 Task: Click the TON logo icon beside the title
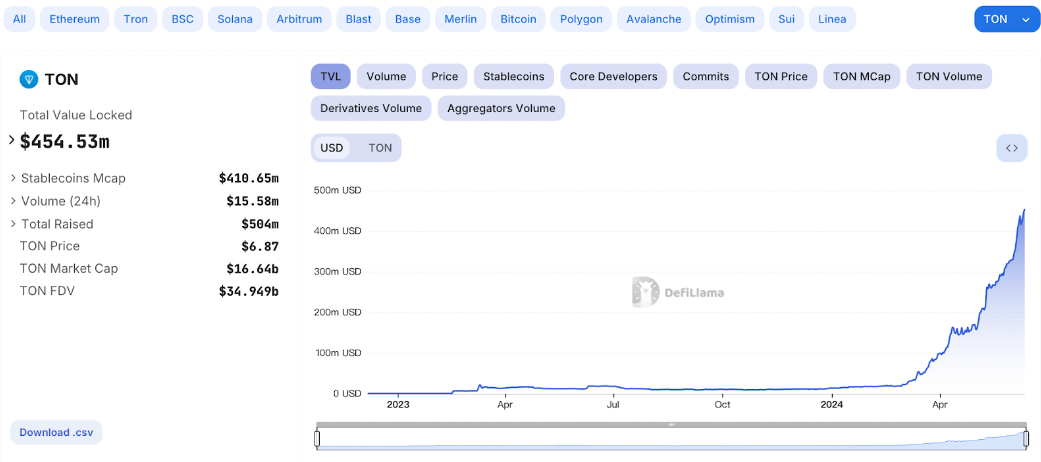(29, 80)
